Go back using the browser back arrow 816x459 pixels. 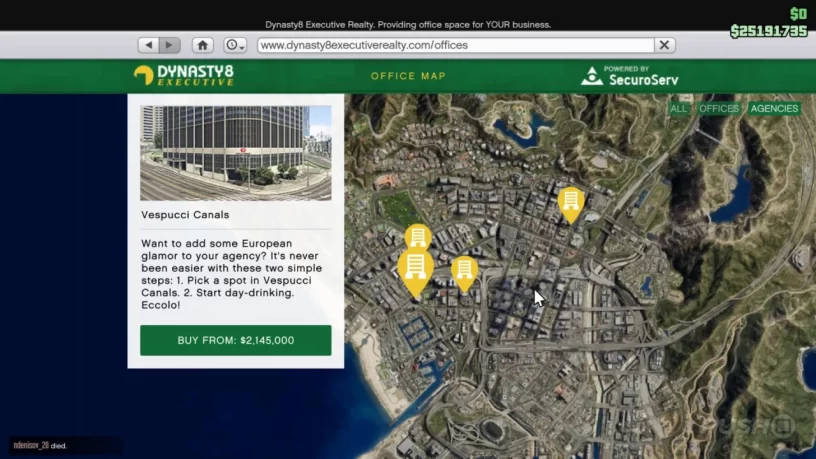tap(149, 45)
